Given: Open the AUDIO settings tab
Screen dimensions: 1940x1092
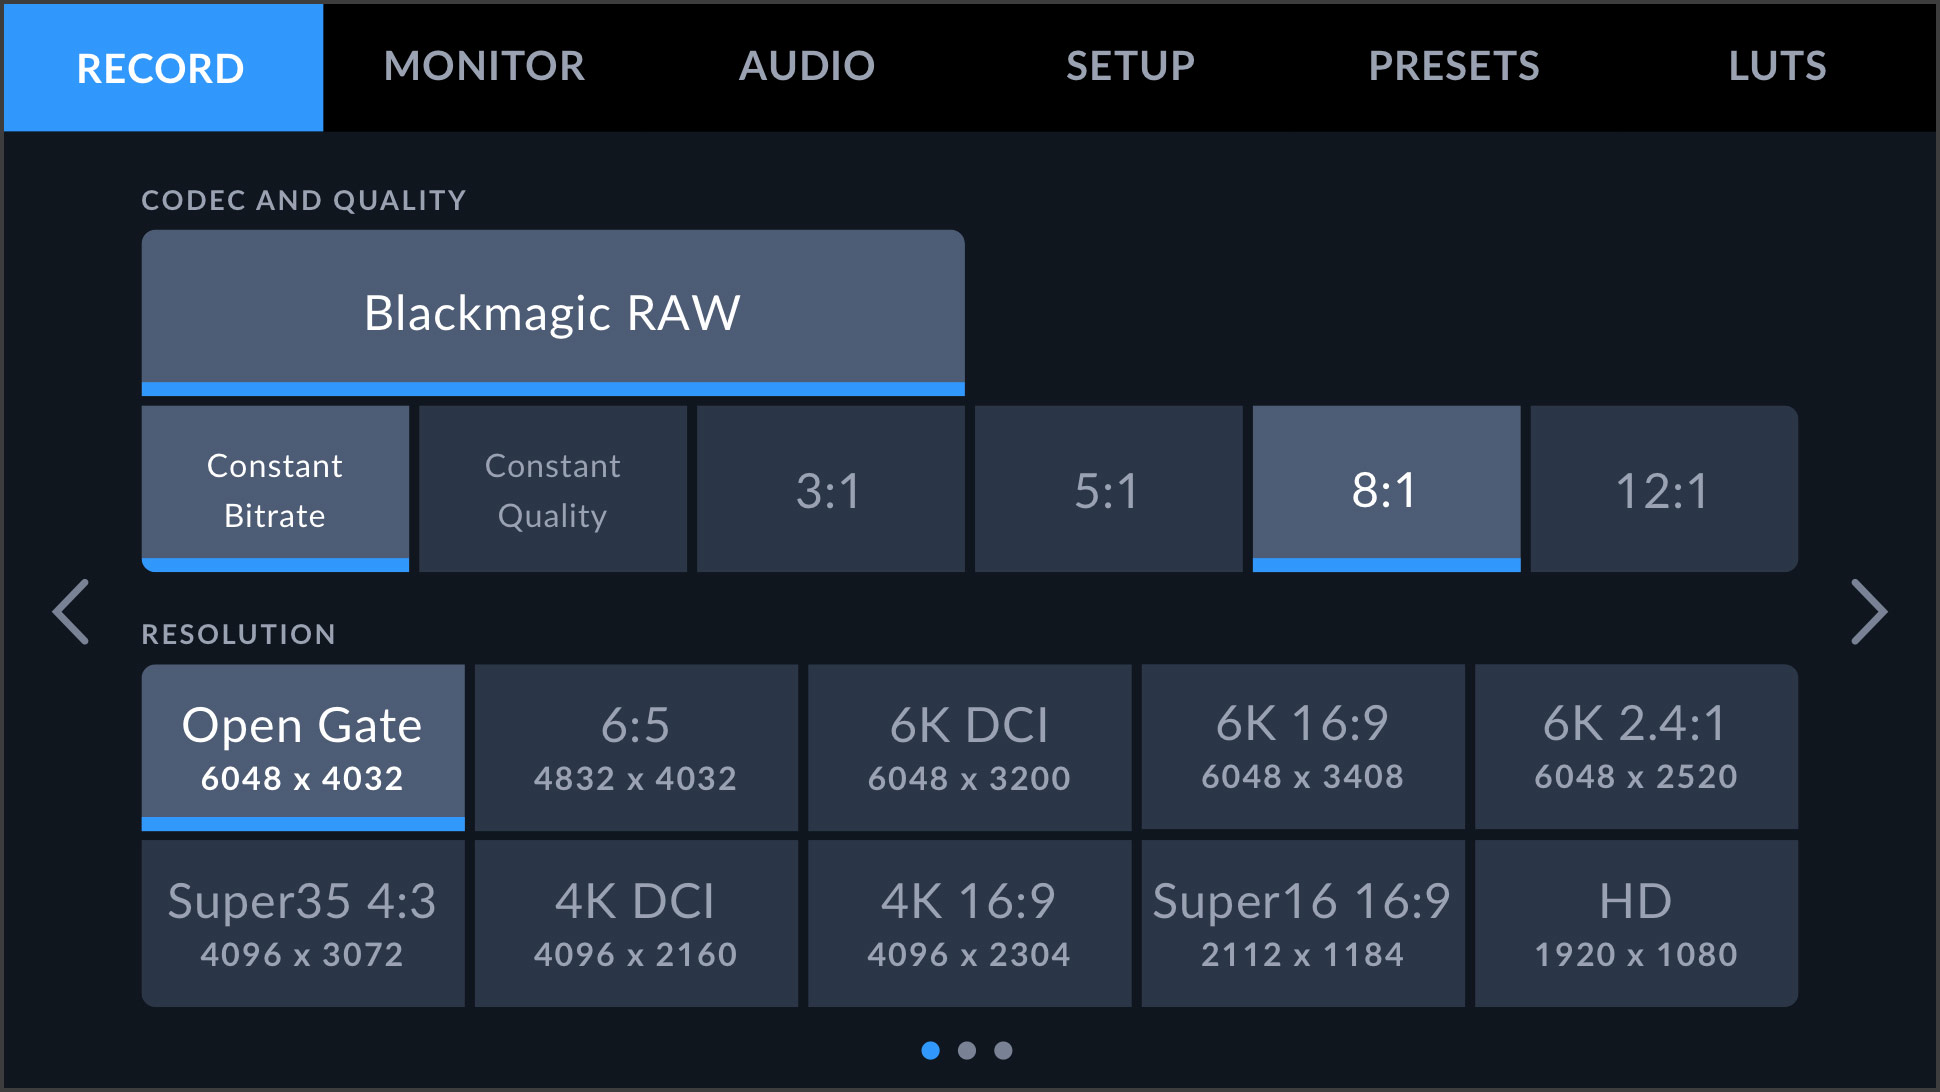Looking at the screenshot, I should [806, 66].
